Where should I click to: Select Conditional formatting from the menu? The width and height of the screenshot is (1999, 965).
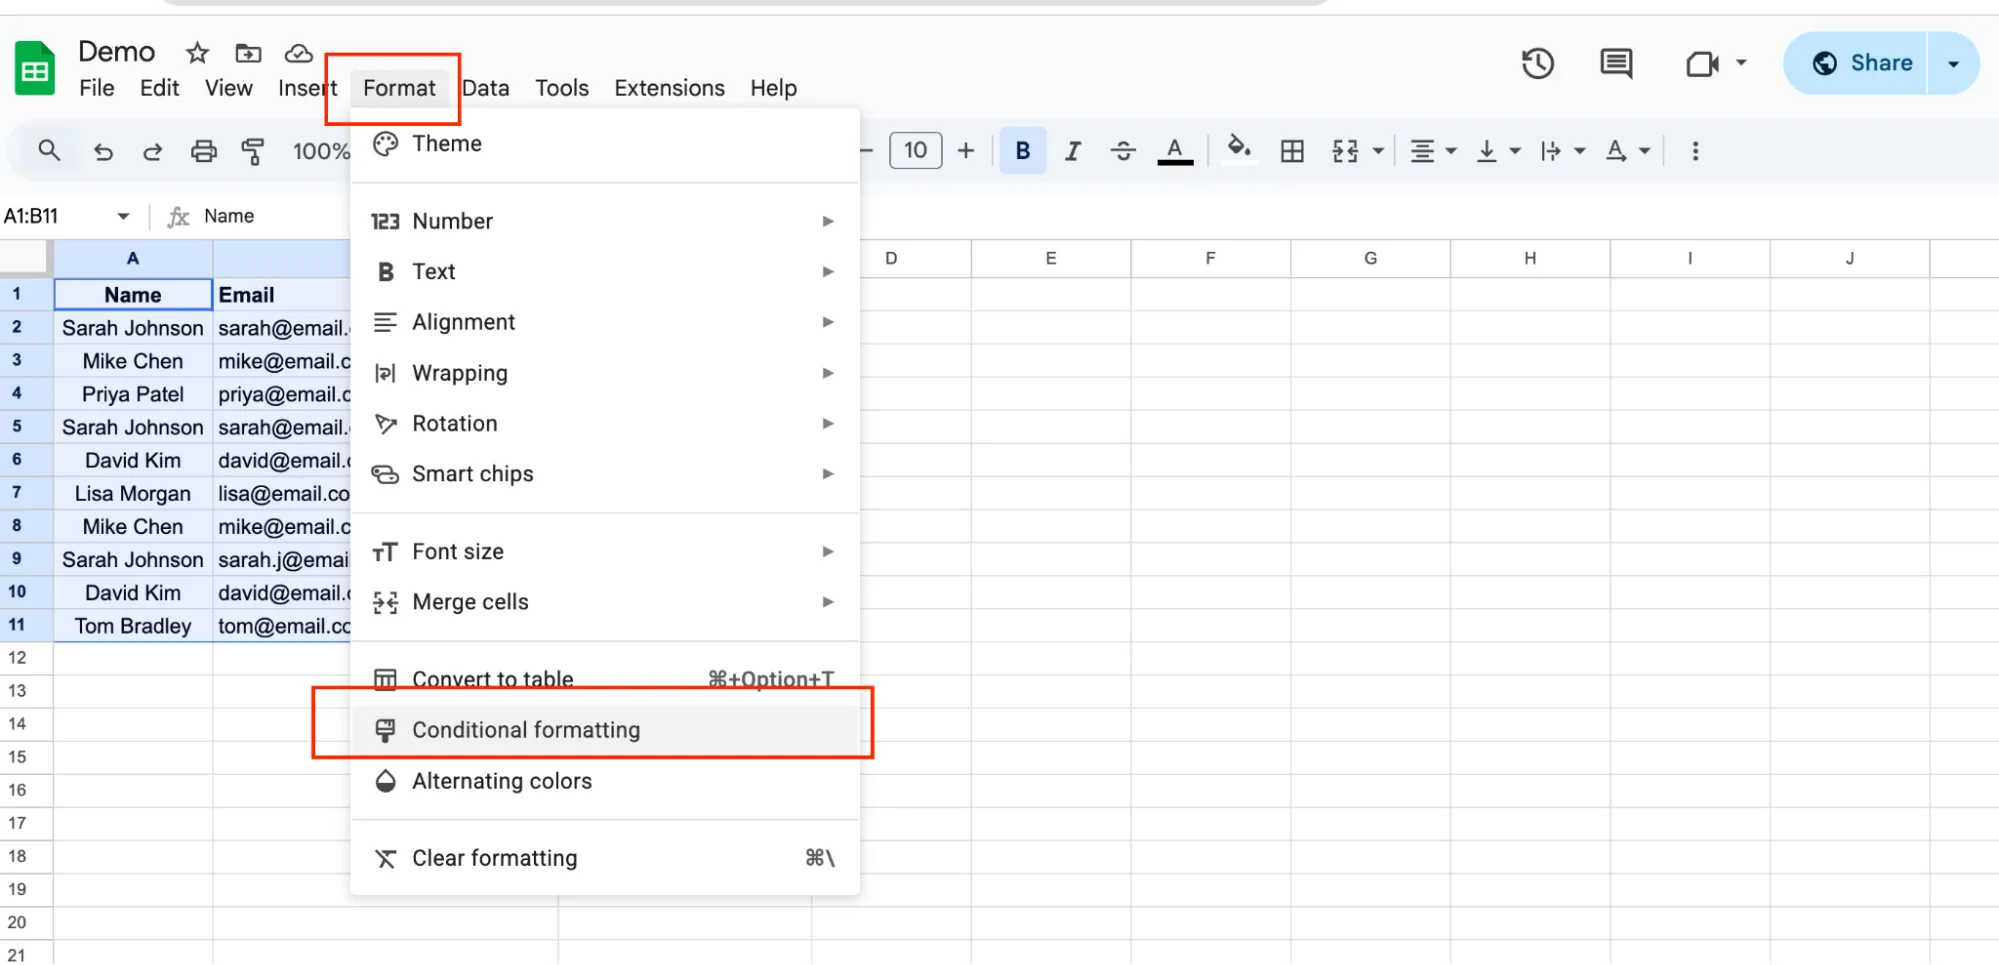526,729
